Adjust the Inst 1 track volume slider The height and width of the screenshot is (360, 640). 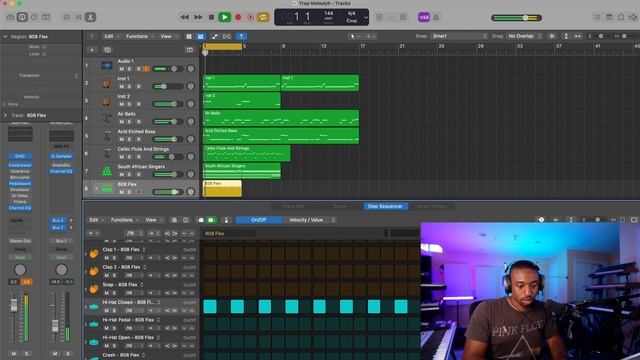168,87
